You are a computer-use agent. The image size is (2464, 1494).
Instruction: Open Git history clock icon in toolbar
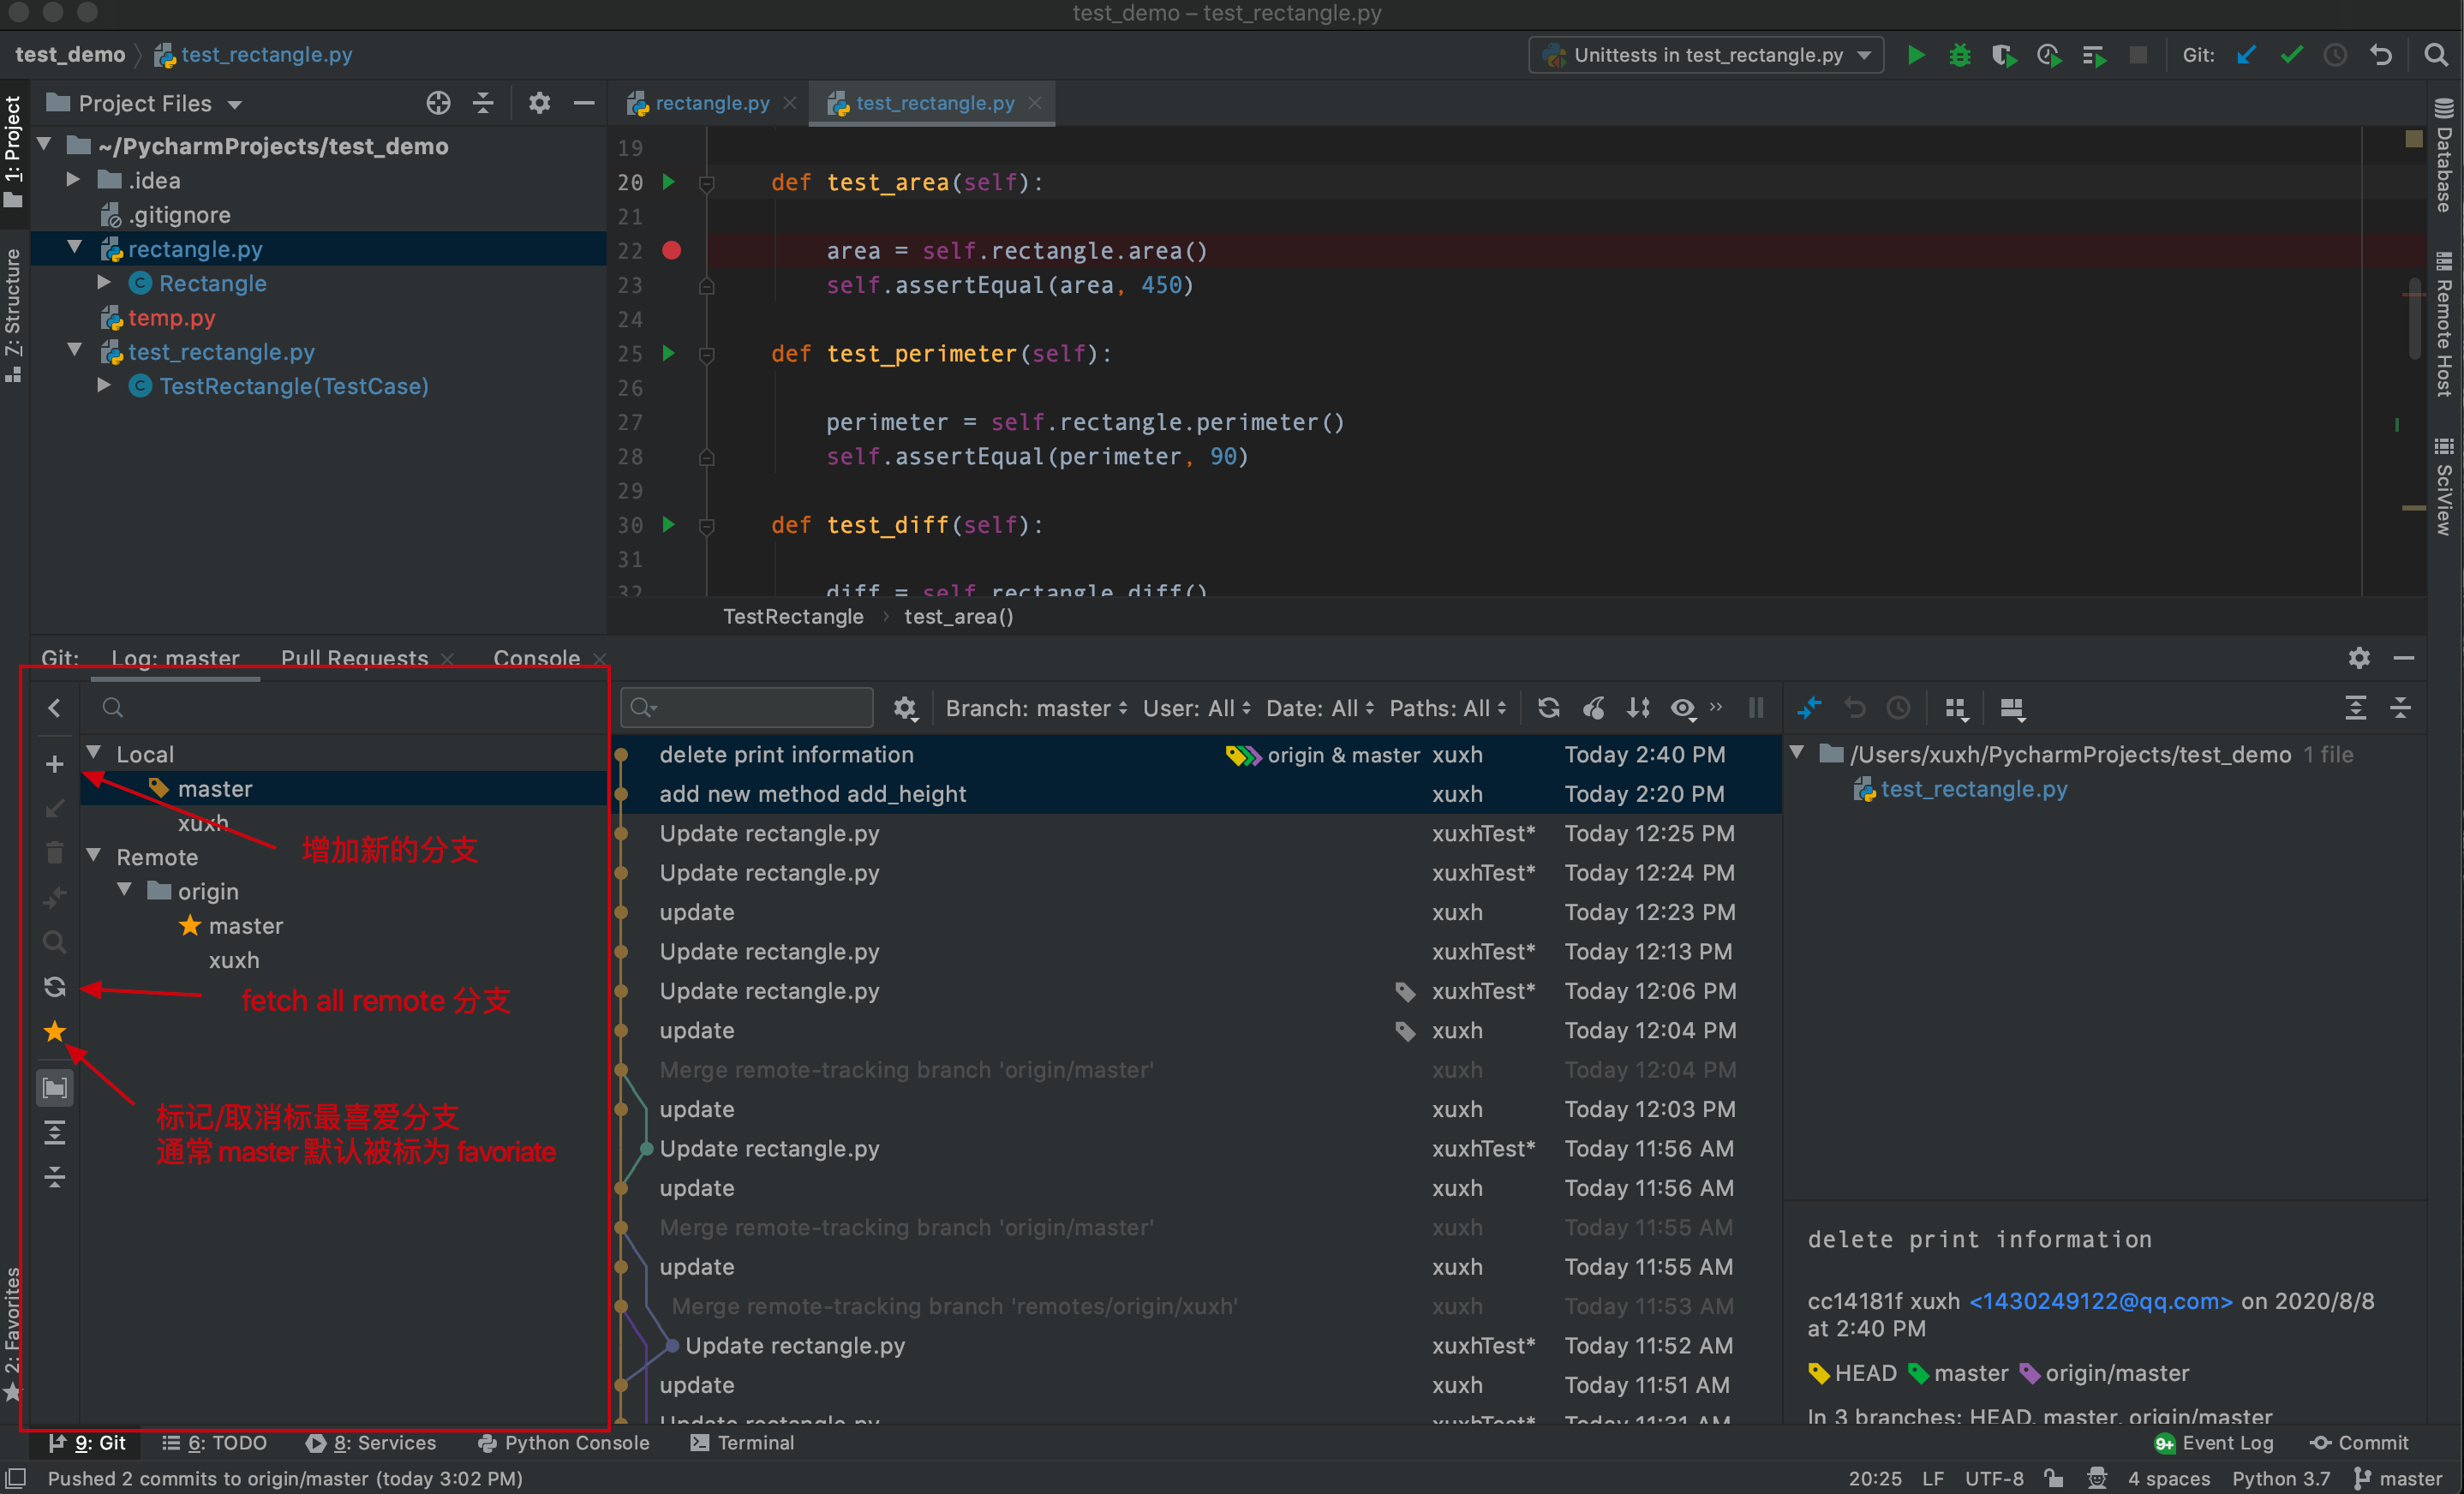pos(2335,55)
